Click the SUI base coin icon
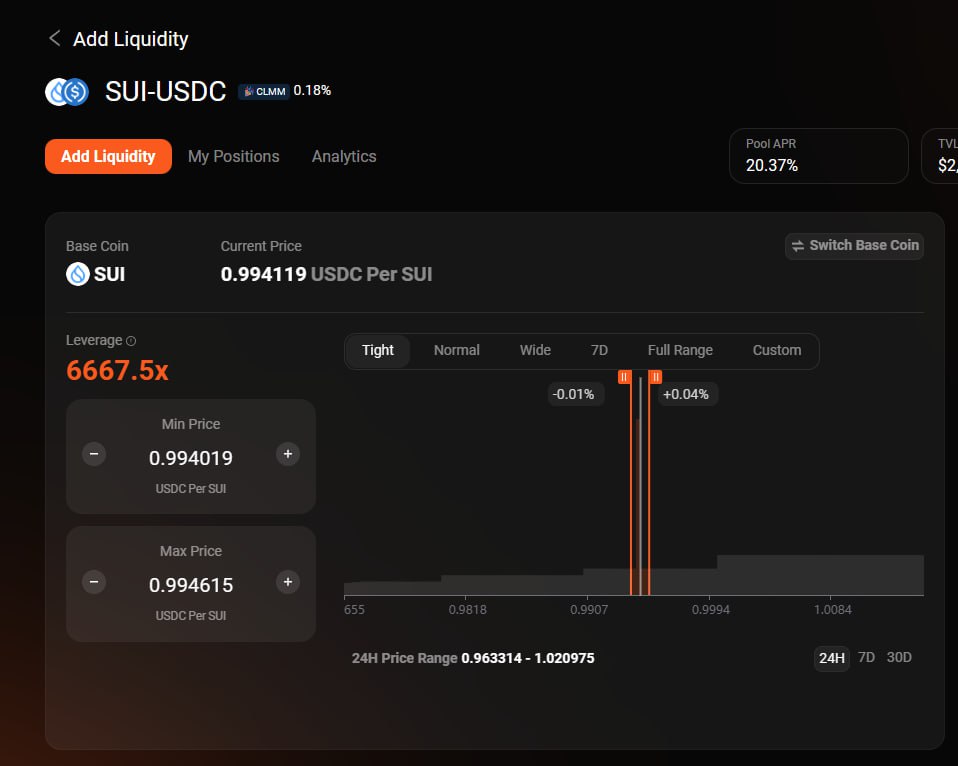 coord(78,274)
